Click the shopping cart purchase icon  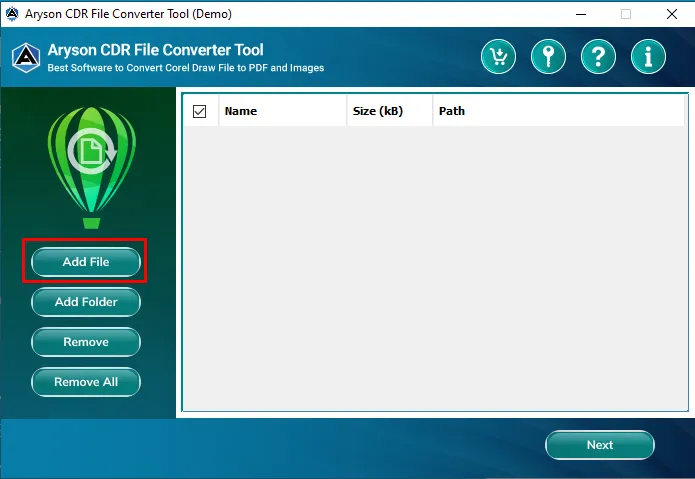coord(498,57)
